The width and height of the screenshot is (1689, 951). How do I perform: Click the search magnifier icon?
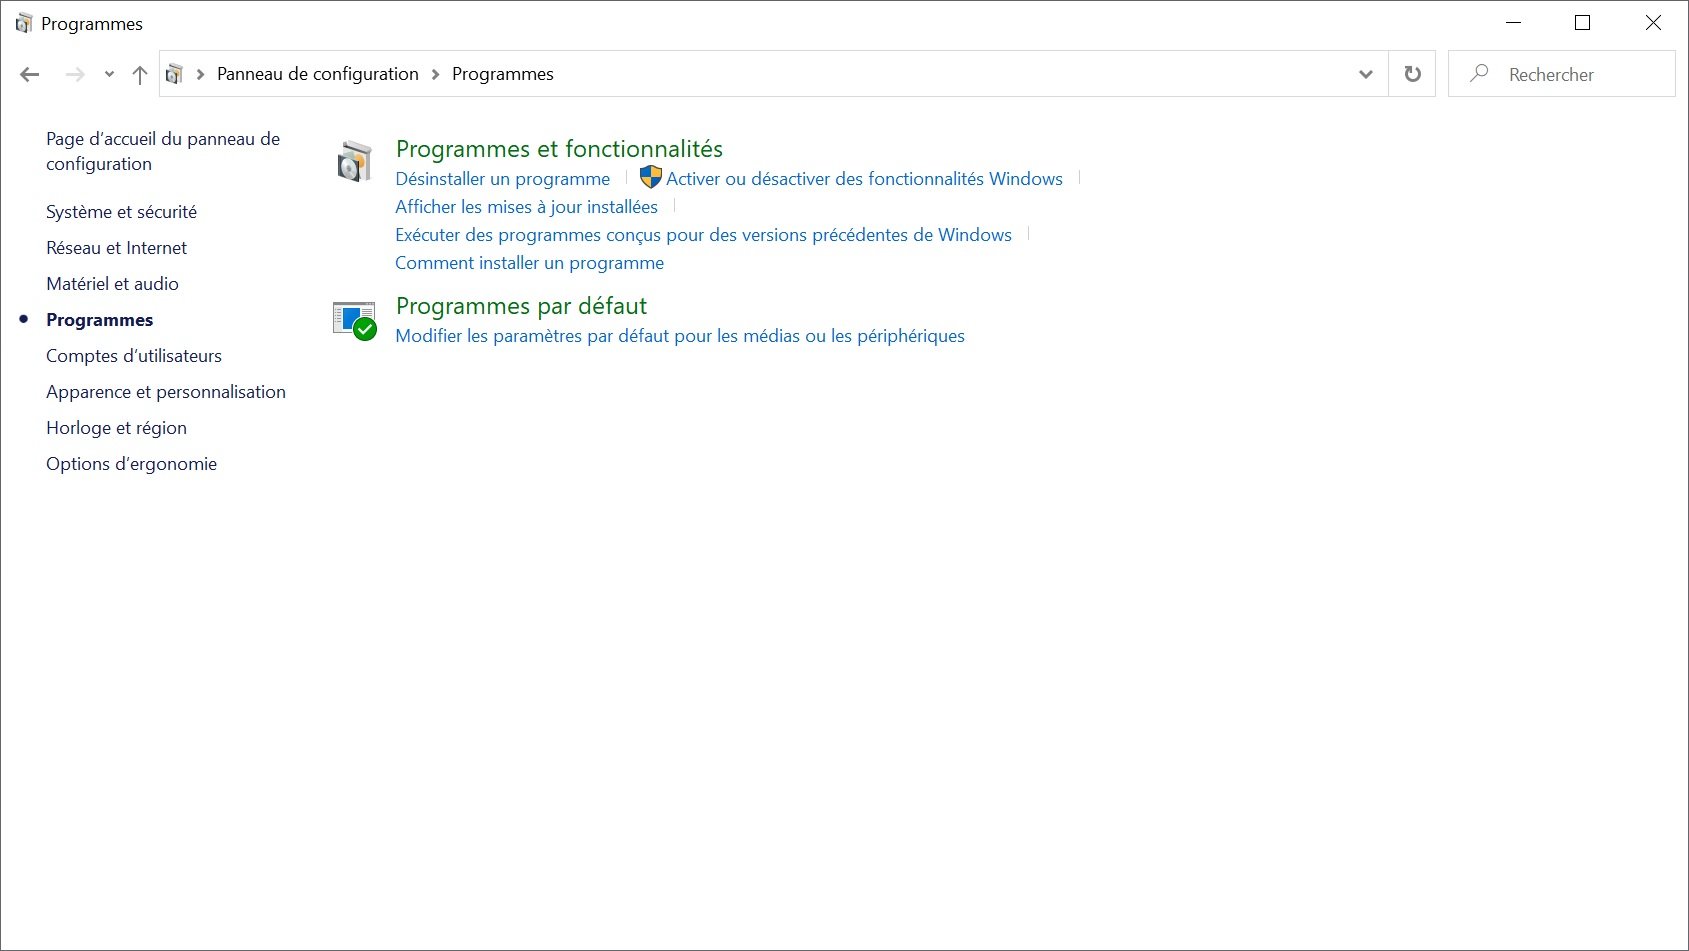click(x=1480, y=73)
